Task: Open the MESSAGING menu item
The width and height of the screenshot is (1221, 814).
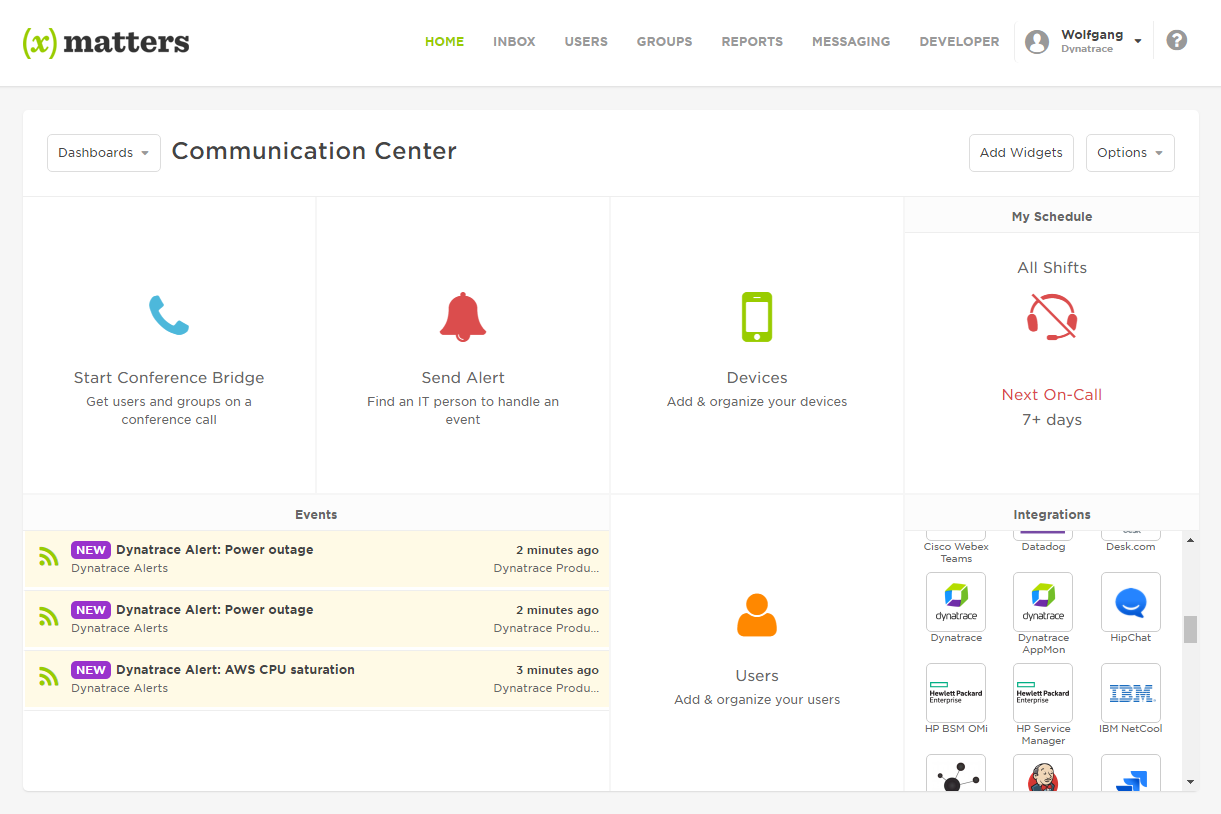Action: [851, 42]
